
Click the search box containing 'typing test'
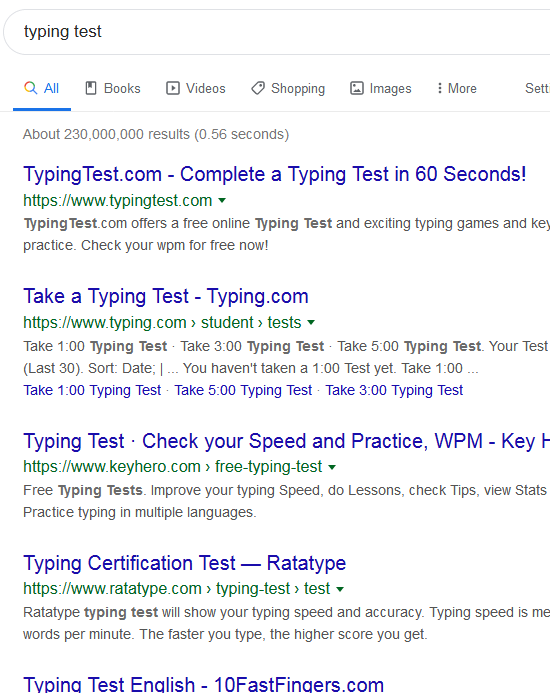click(277, 32)
